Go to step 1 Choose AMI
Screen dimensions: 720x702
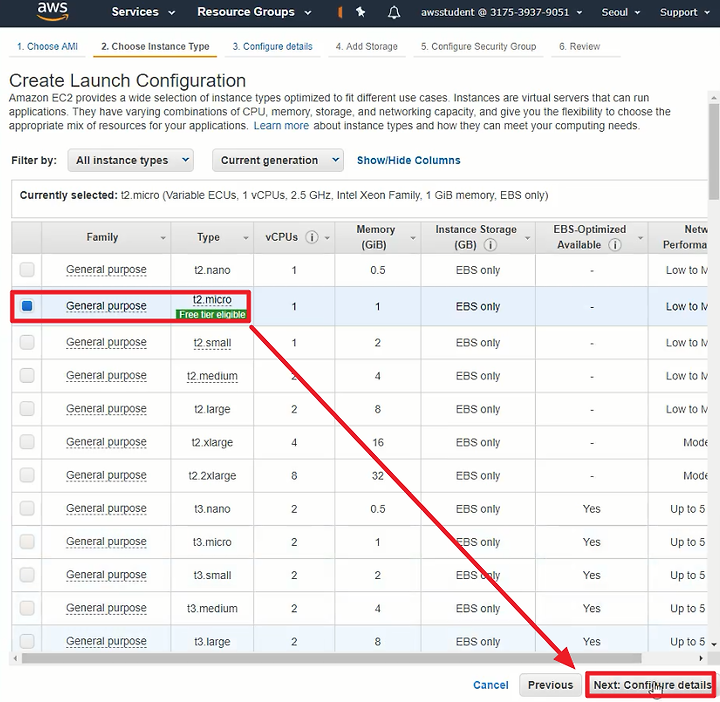47,46
